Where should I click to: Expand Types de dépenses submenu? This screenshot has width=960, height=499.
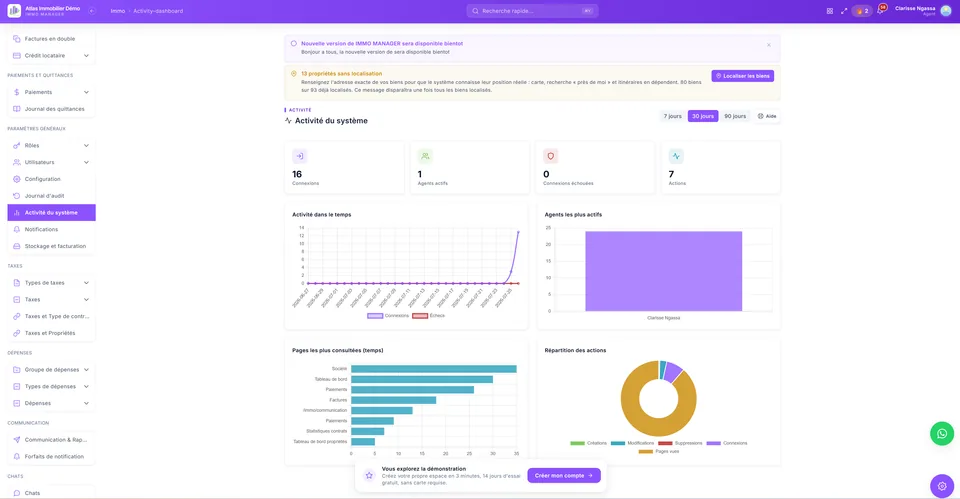click(51, 386)
